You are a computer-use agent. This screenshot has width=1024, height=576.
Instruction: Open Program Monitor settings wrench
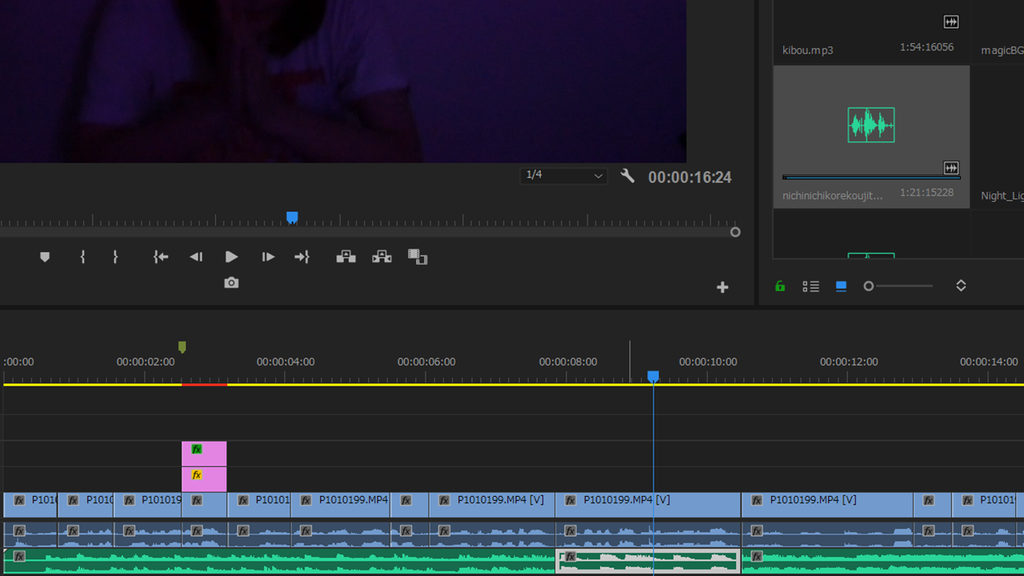coord(628,176)
